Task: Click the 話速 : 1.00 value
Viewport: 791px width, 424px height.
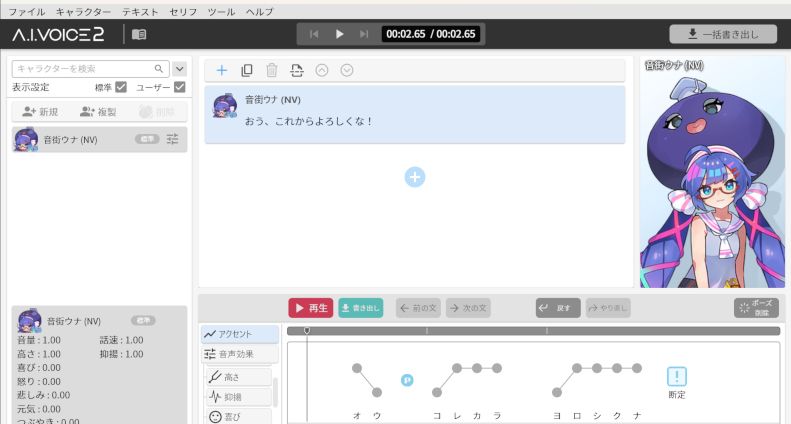Action: [122, 340]
